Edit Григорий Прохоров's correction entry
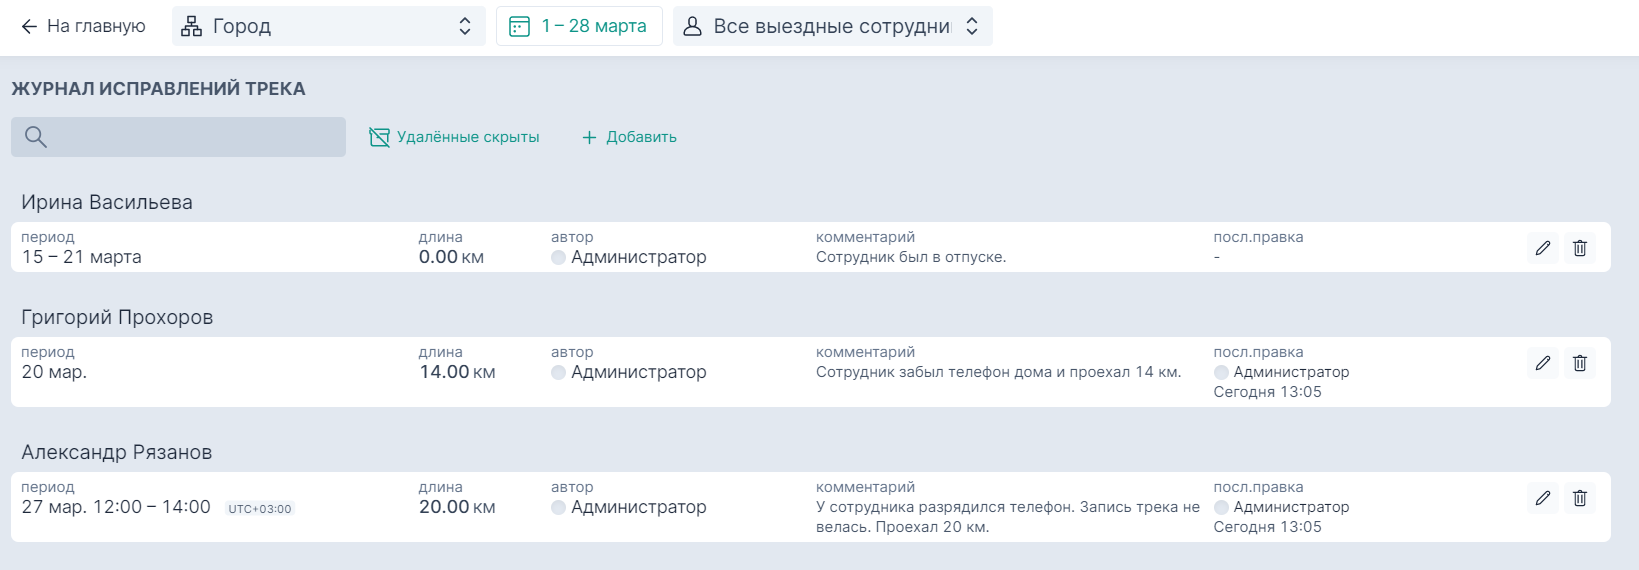 point(1543,363)
